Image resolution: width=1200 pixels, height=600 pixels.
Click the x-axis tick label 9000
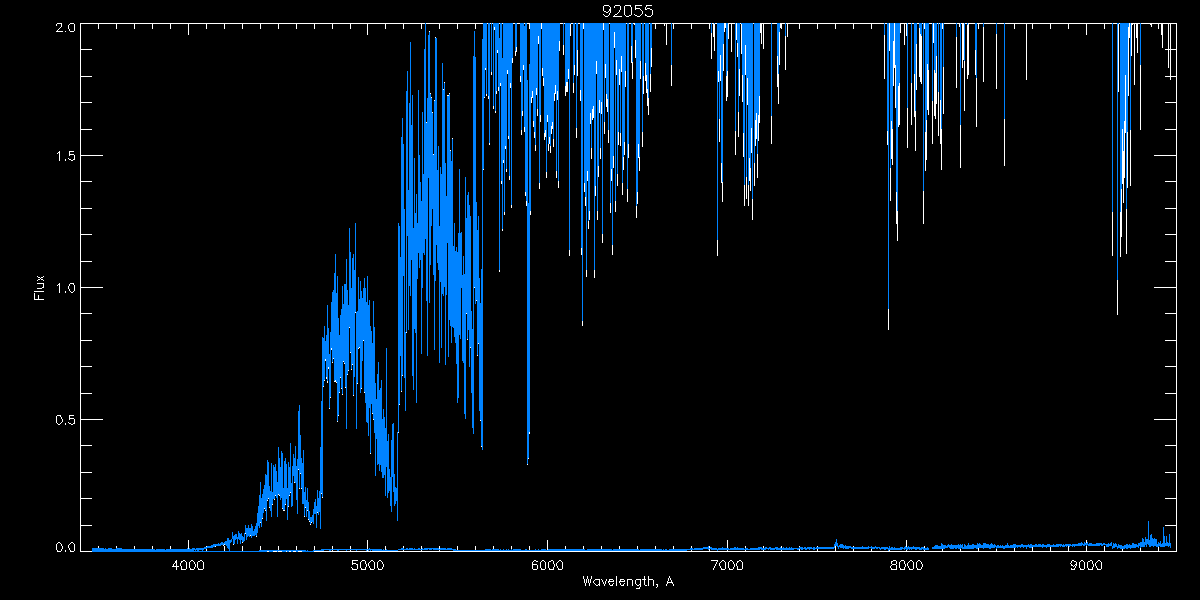[1085, 566]
